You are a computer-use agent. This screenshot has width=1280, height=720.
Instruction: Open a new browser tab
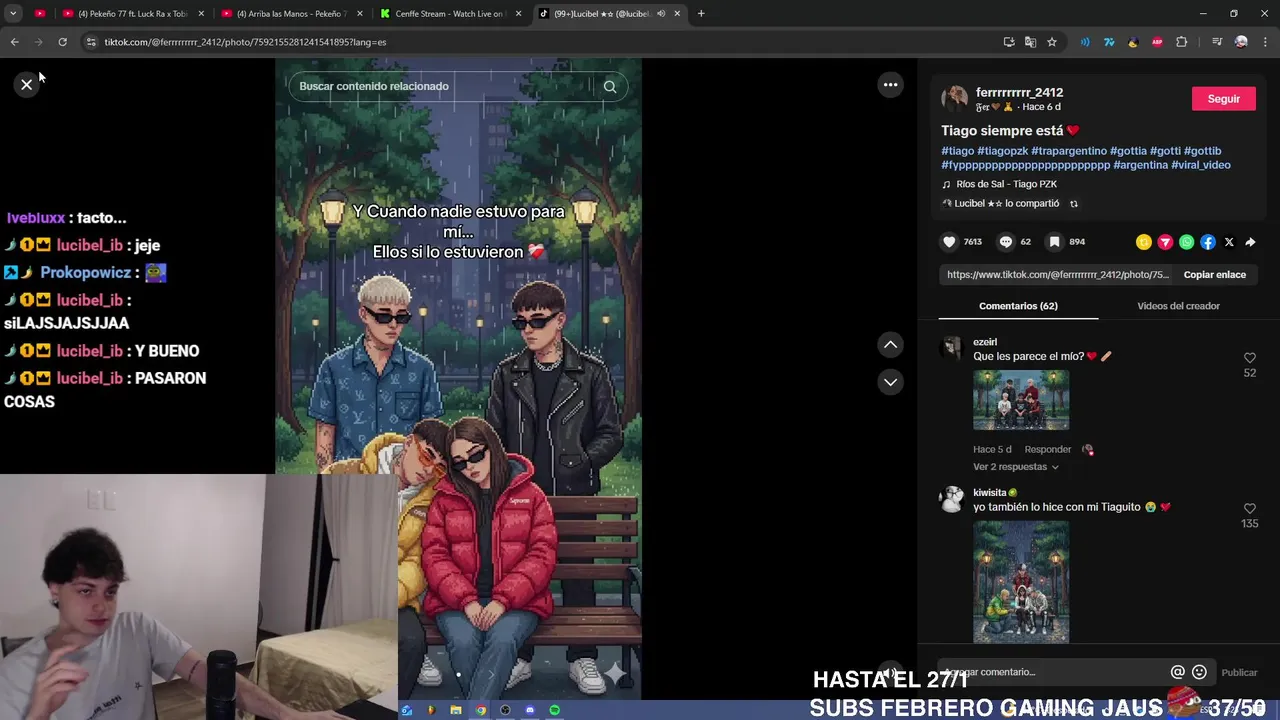[701, 14]
